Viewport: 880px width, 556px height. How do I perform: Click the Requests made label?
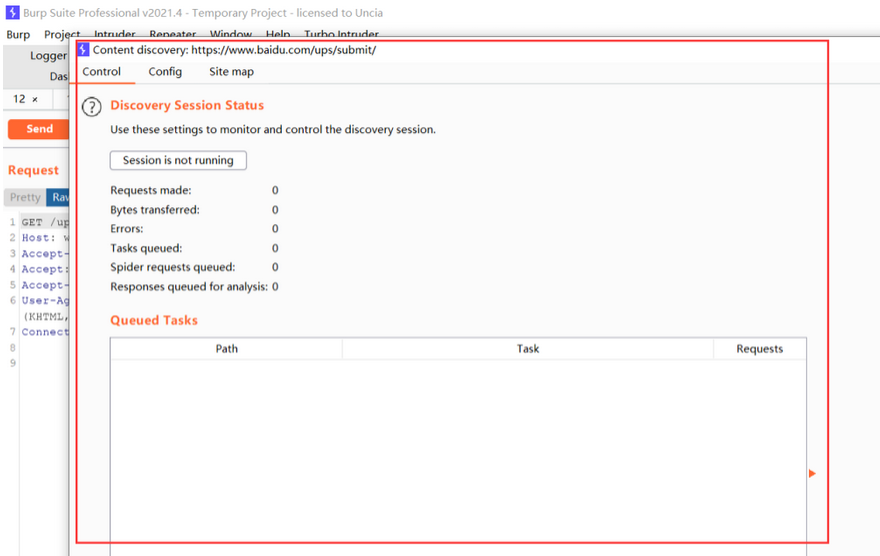(x=150, y=190)
